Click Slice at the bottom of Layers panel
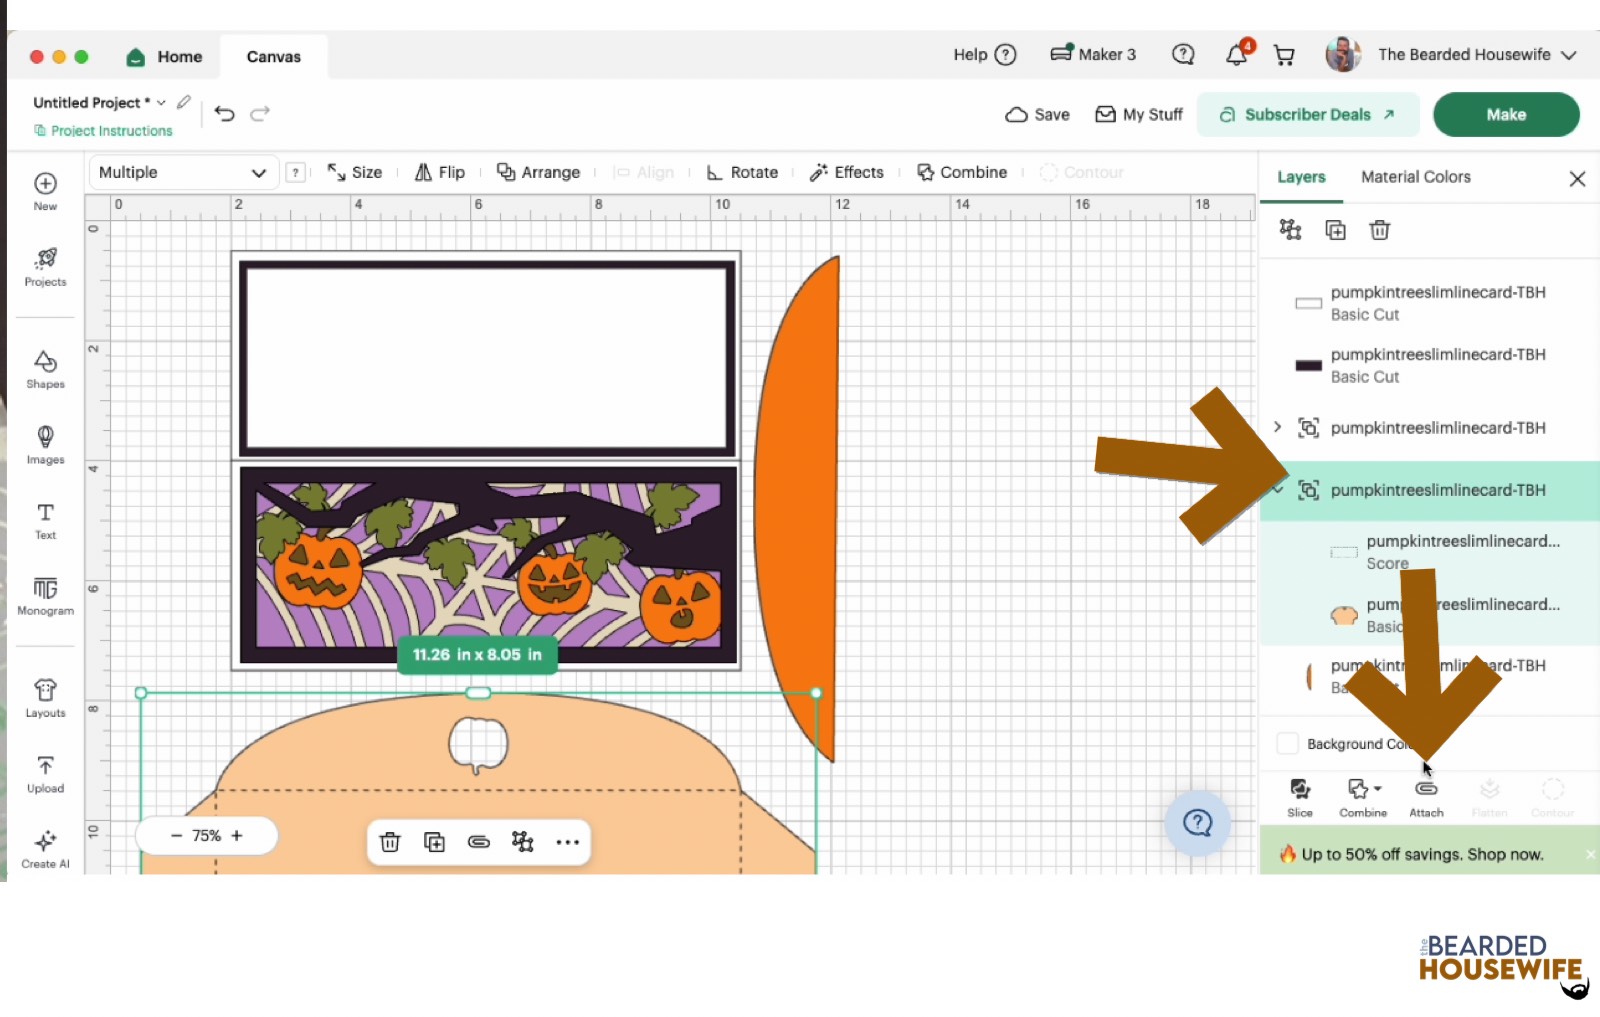 [x=1300, y=798]
